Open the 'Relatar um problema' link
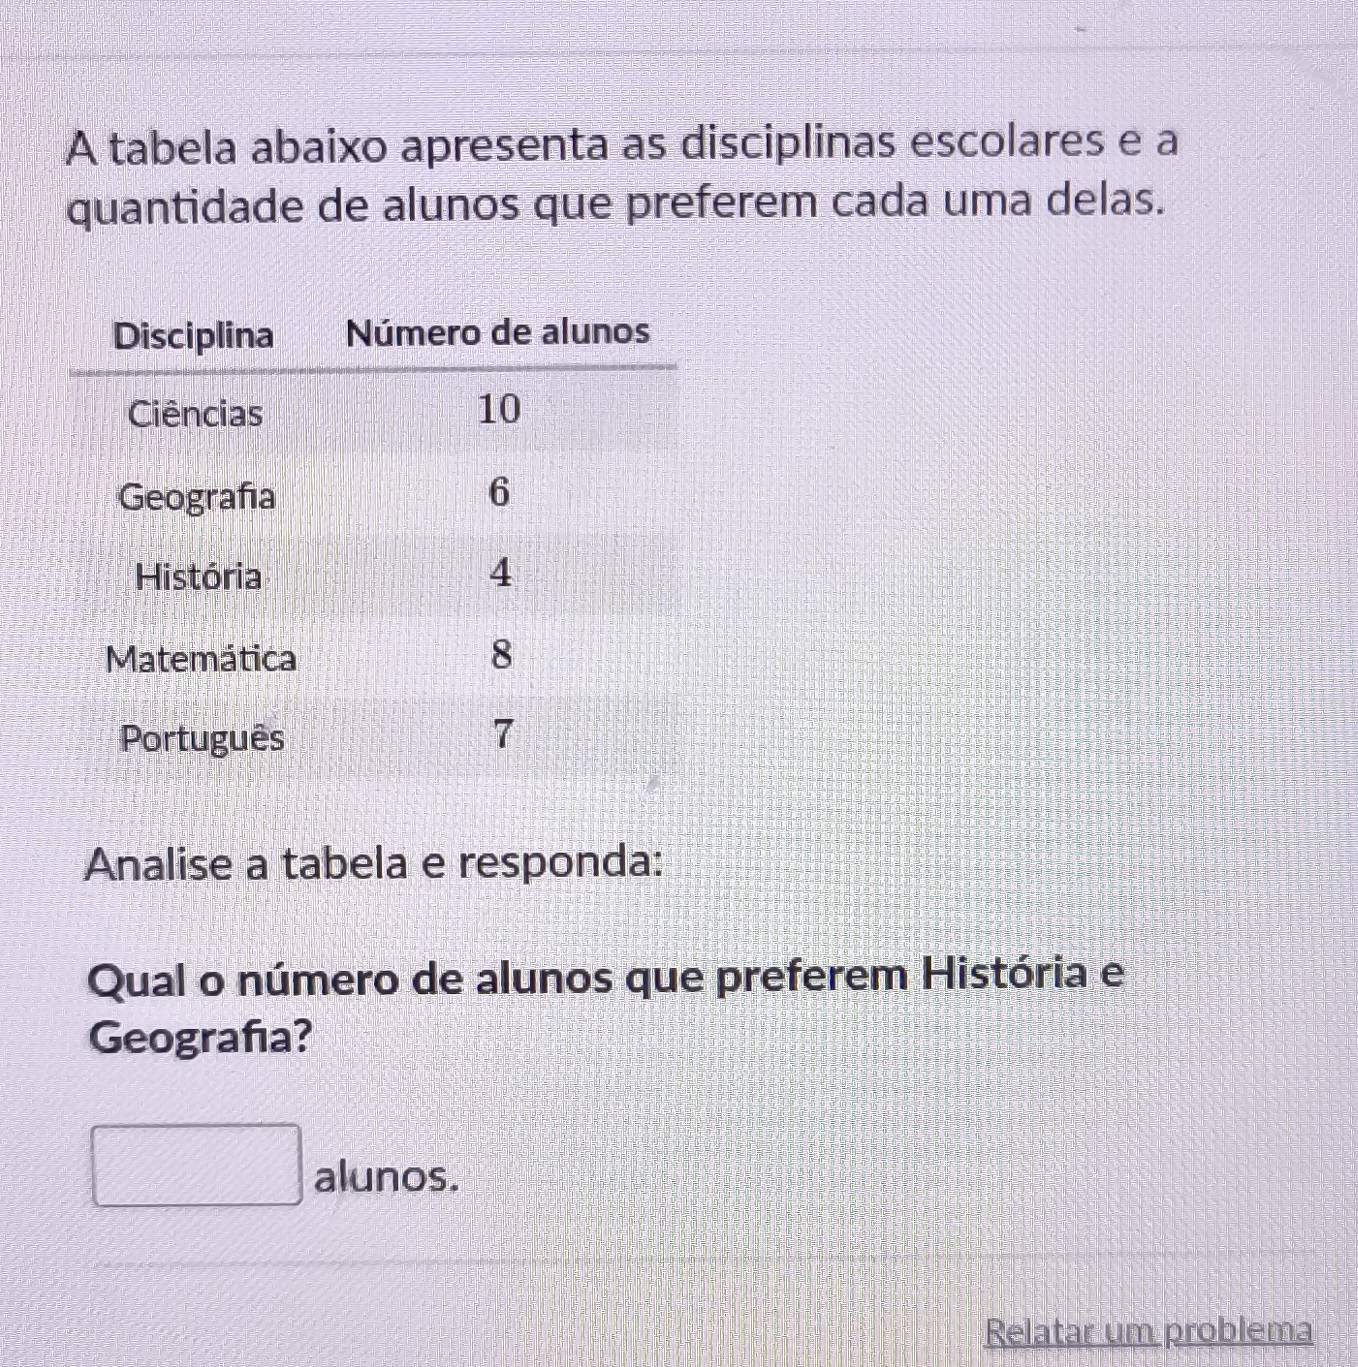The height and width of the screenshot is (1367, 1358). 1148,1331
